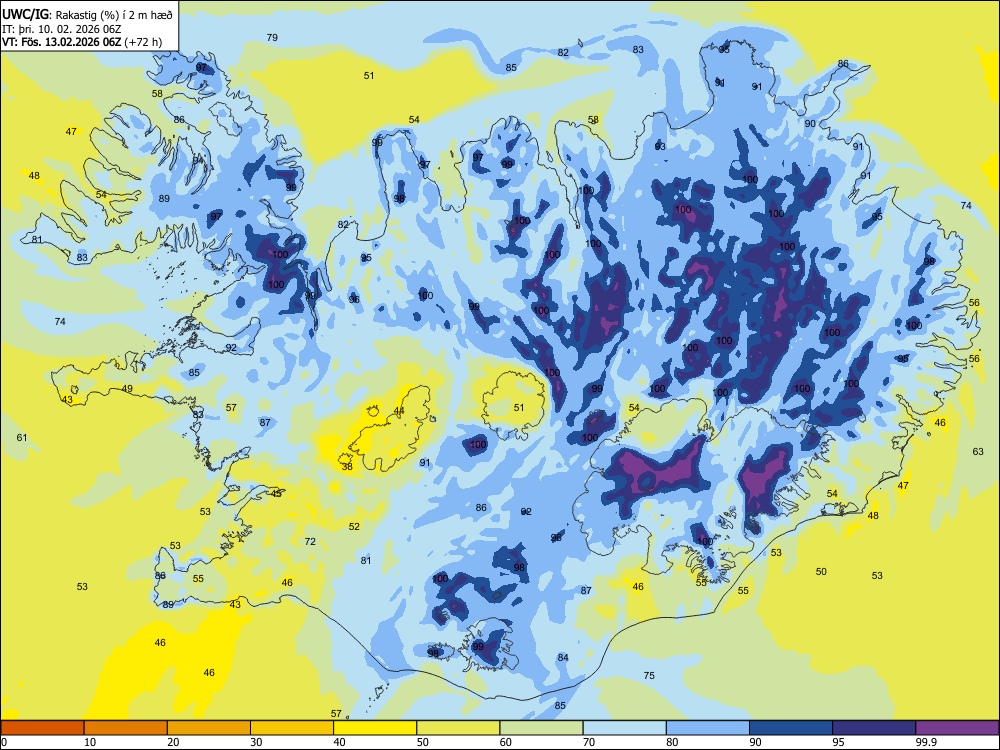Click the map value '52' in southwest
This screenshot has height=750, width=1000.
(x=355, y=527)
